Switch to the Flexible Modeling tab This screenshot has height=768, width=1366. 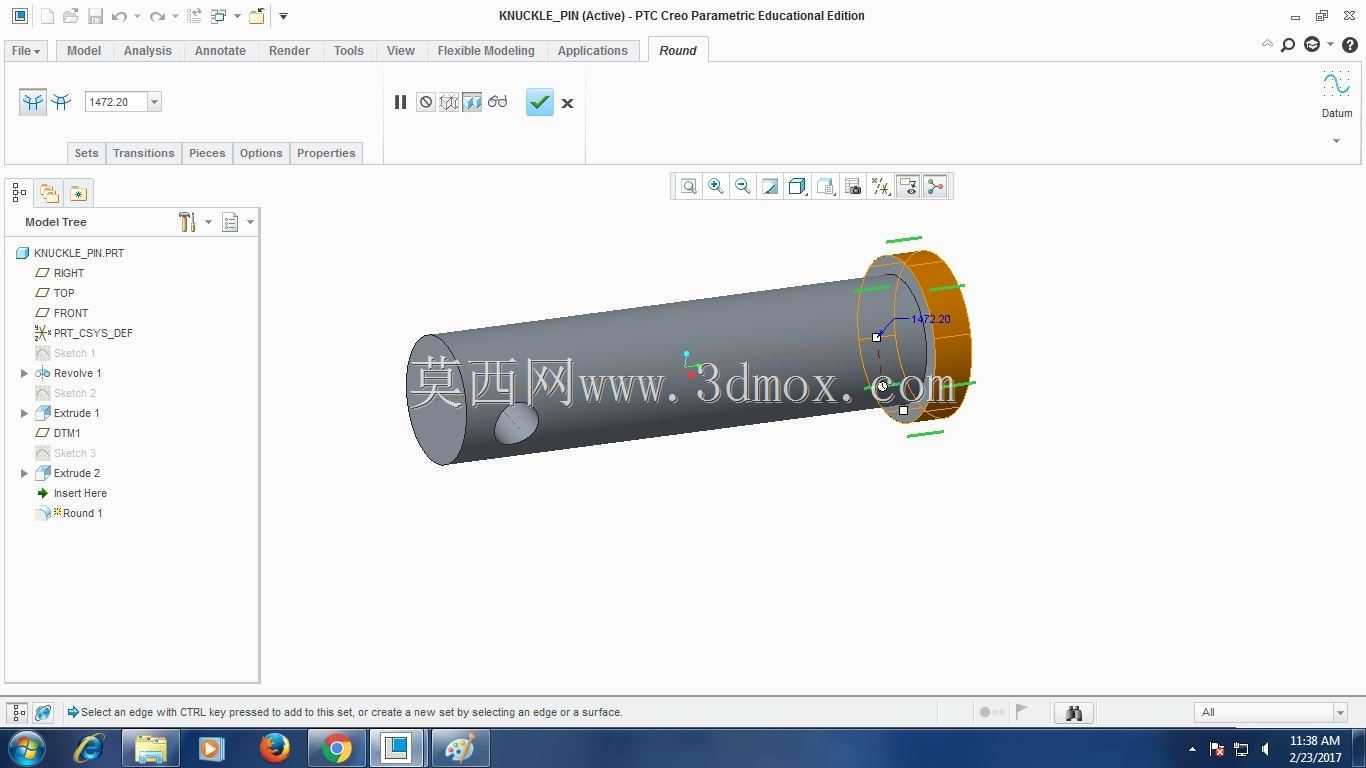coord(486,51)
